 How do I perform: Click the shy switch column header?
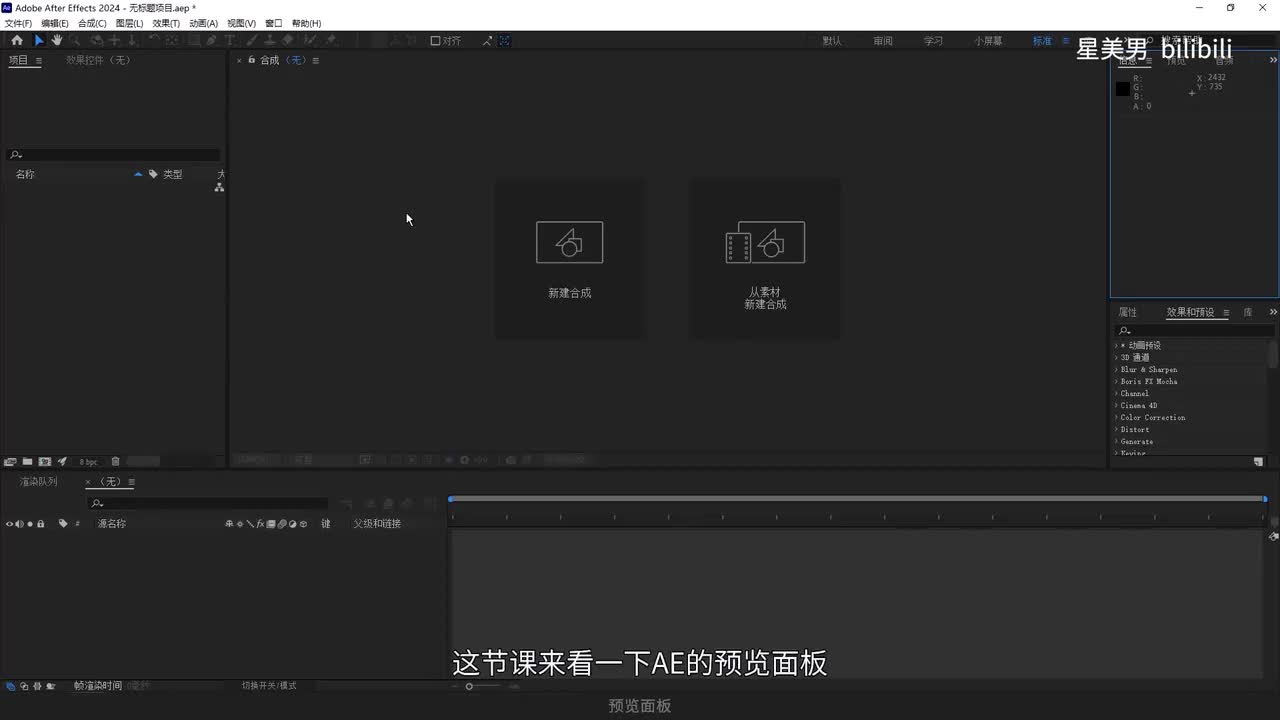pyautogui.click(x=229, y=524)
